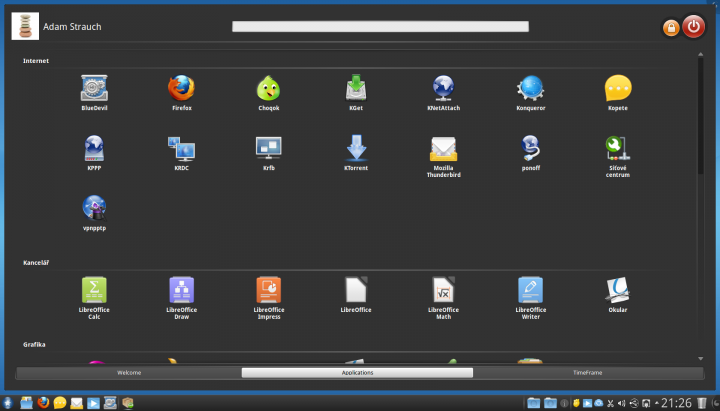
Task: Launch LibreOffice Writer
Action: tap(530, 298)
